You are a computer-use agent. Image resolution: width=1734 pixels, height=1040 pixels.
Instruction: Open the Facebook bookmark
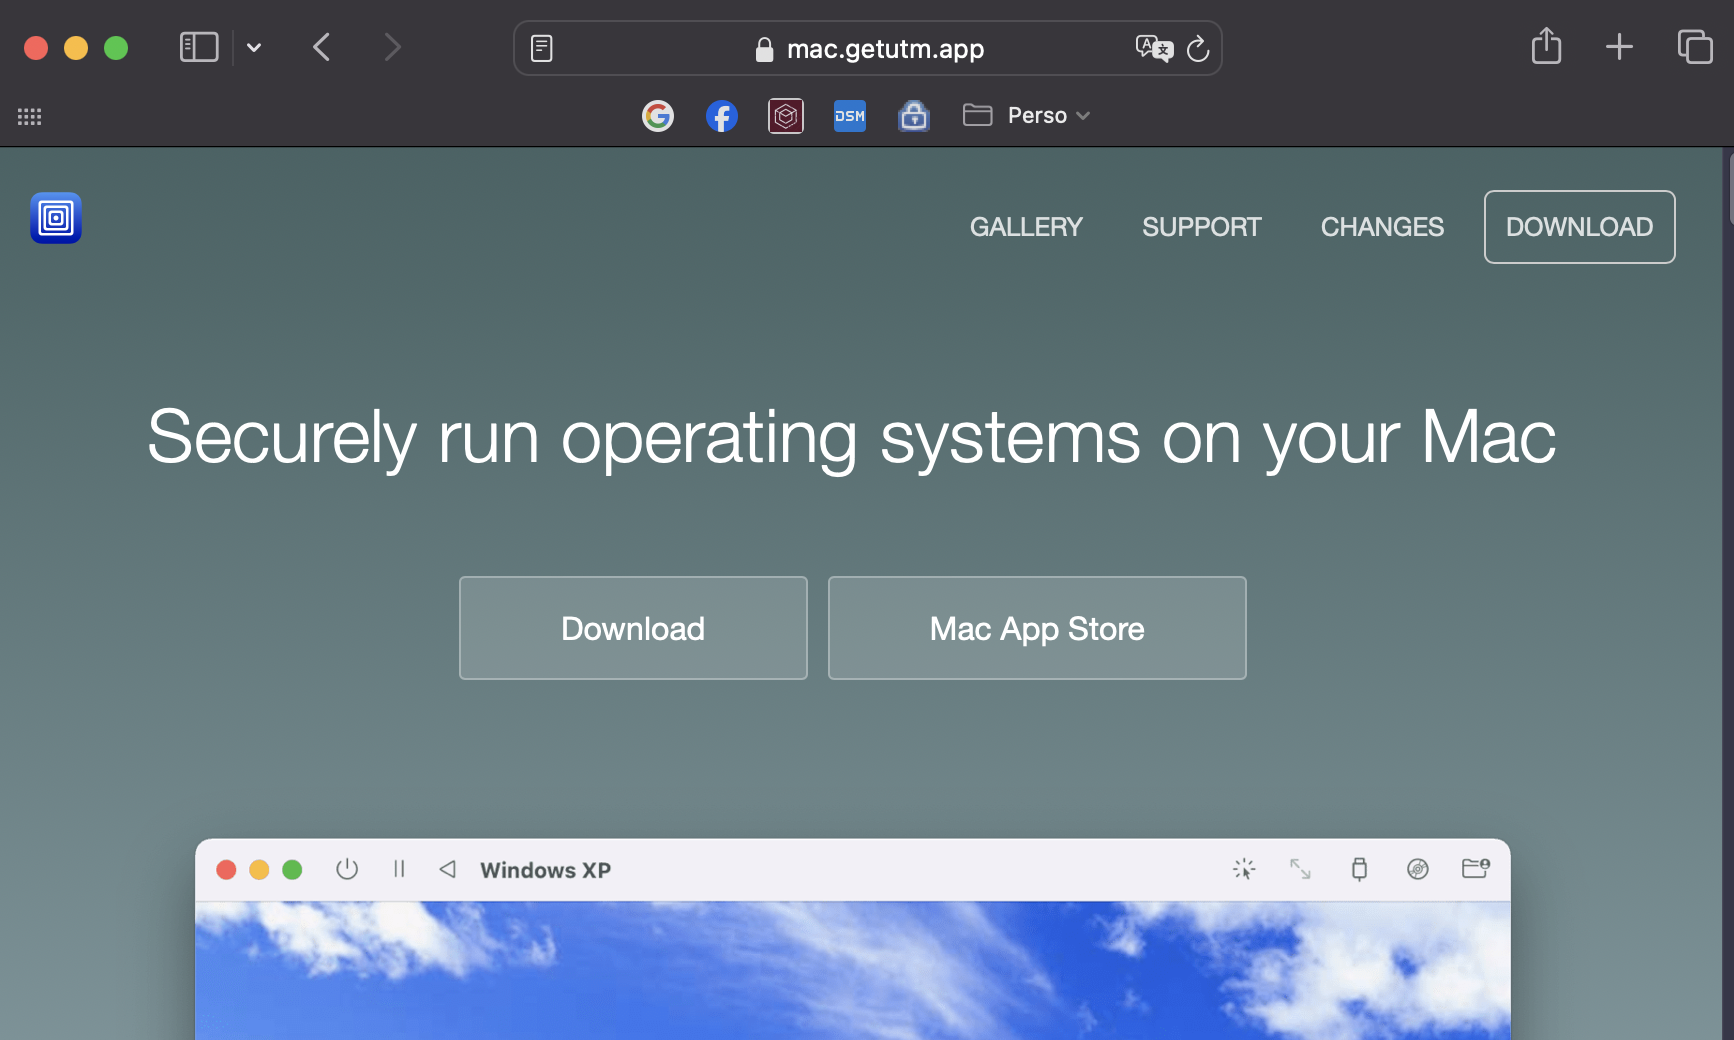click(722, 116)
